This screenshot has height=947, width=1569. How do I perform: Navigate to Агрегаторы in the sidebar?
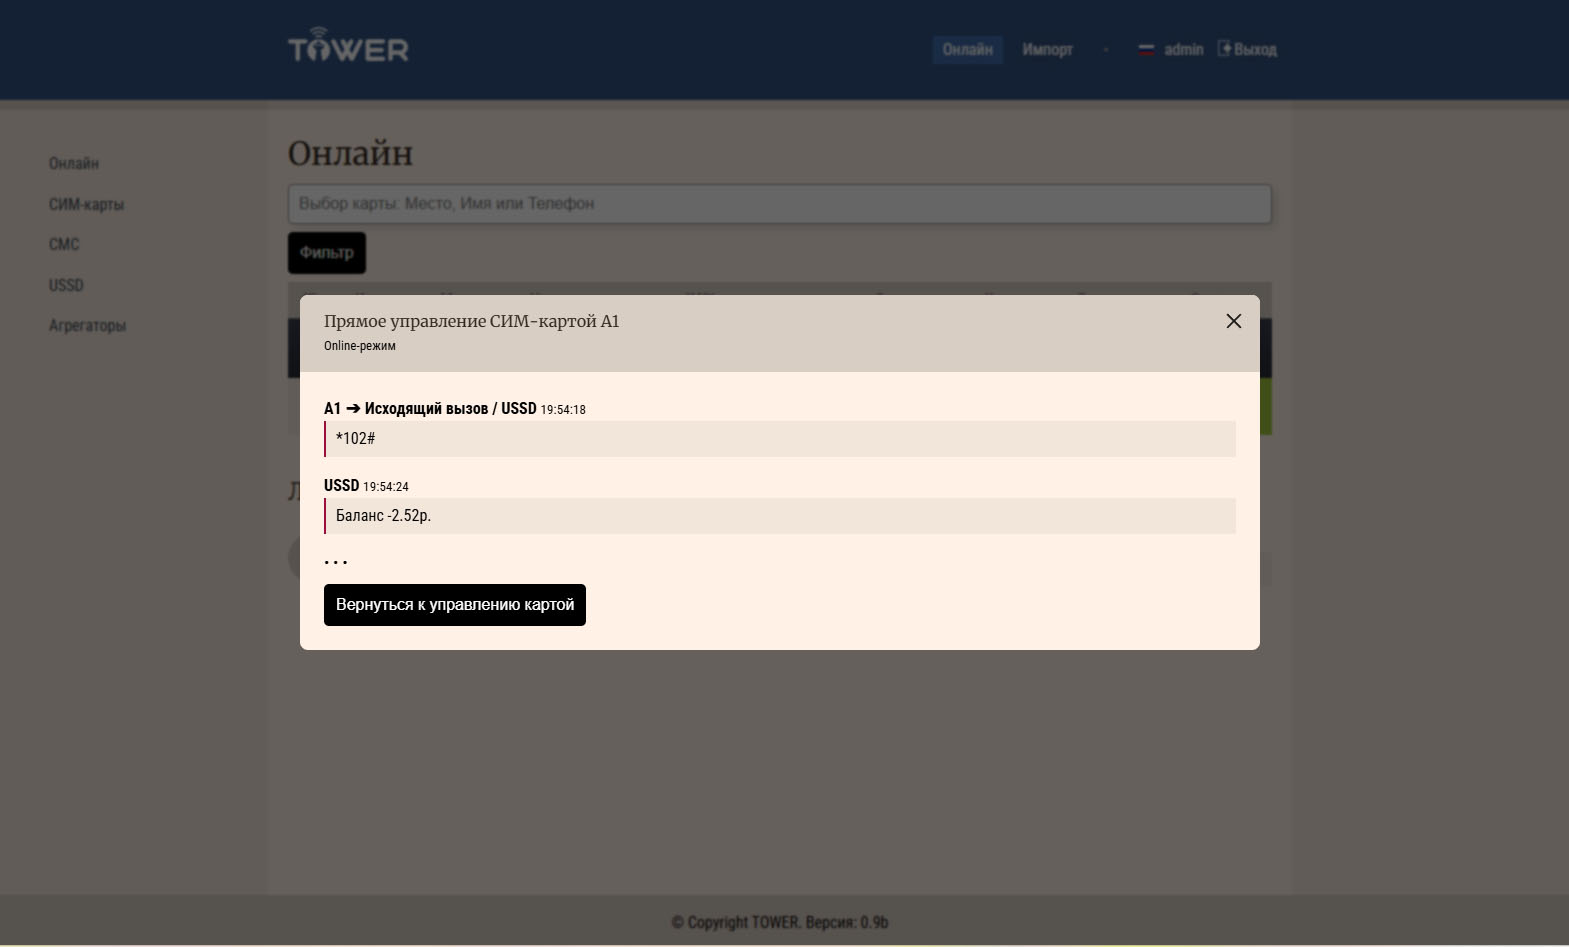(87, 325)
